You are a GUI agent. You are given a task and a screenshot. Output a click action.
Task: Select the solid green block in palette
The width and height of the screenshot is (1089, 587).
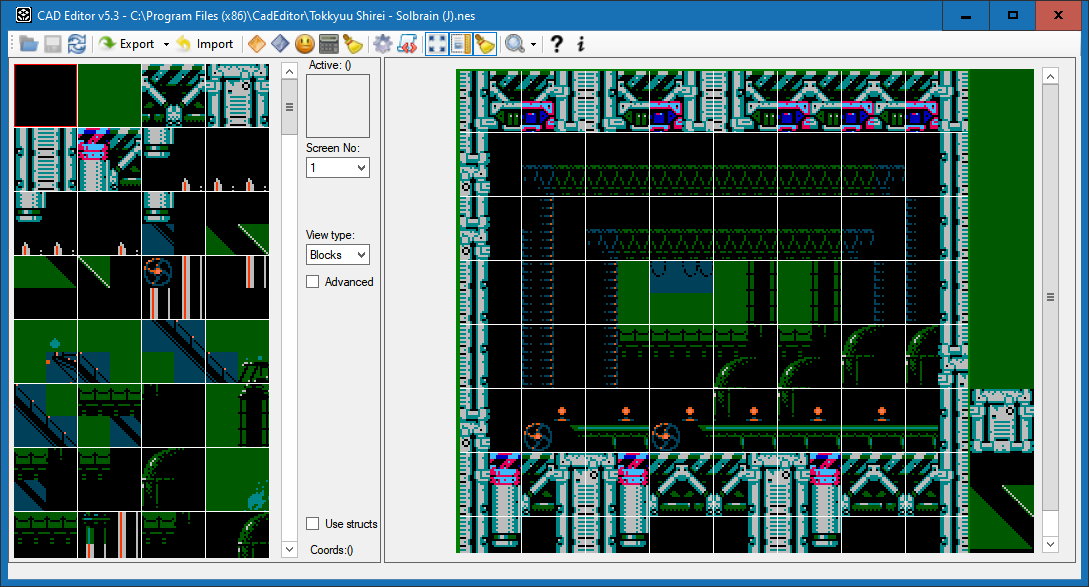click(x=110, y=96)
